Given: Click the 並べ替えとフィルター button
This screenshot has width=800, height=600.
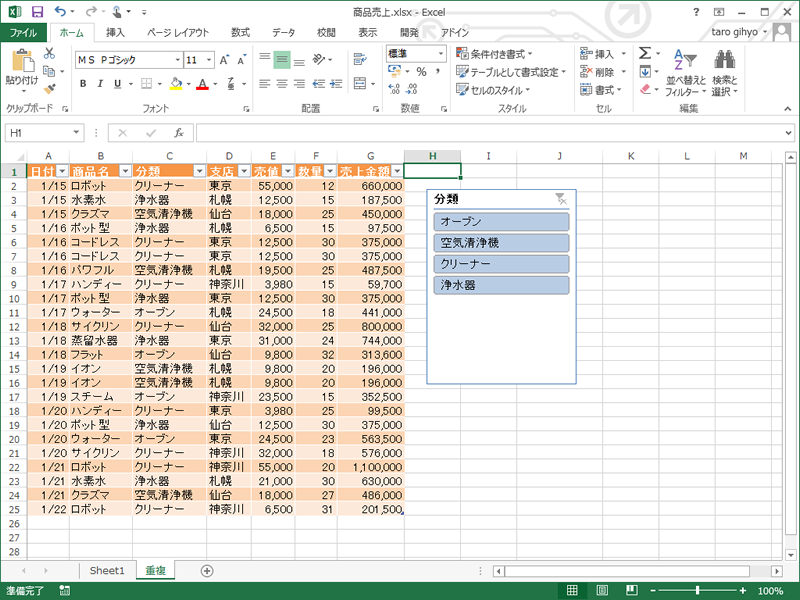Looking at the screenshot, I should [685, 72].
